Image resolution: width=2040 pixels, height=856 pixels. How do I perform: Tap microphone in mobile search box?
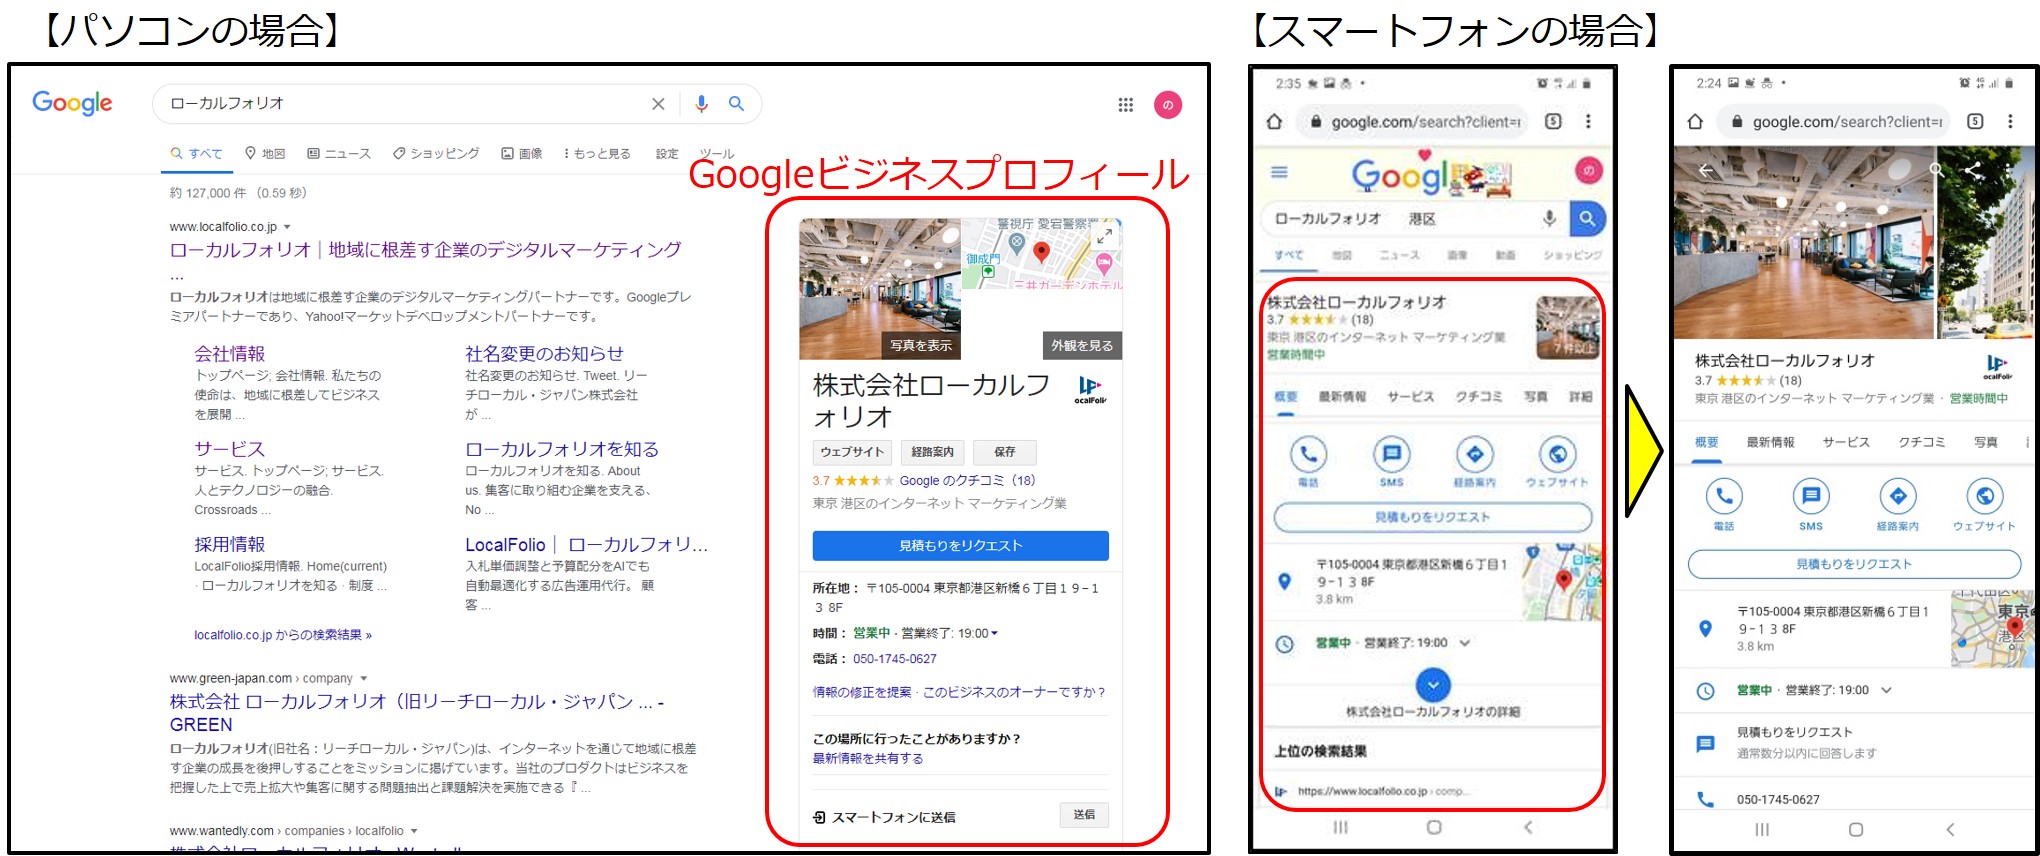tap(1548, 218)
